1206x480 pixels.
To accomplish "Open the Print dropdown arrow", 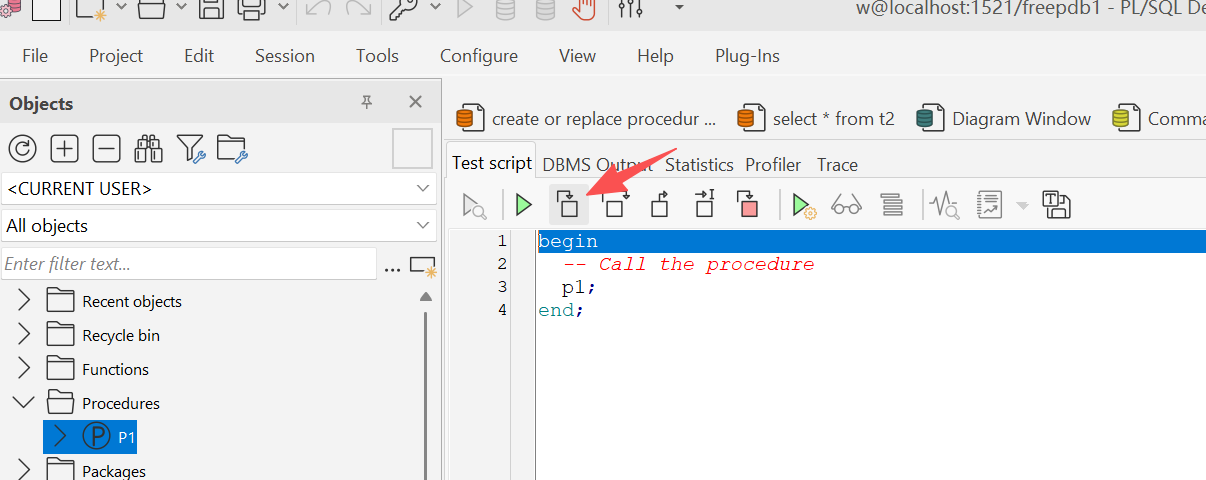I will [x=282, y=6].
